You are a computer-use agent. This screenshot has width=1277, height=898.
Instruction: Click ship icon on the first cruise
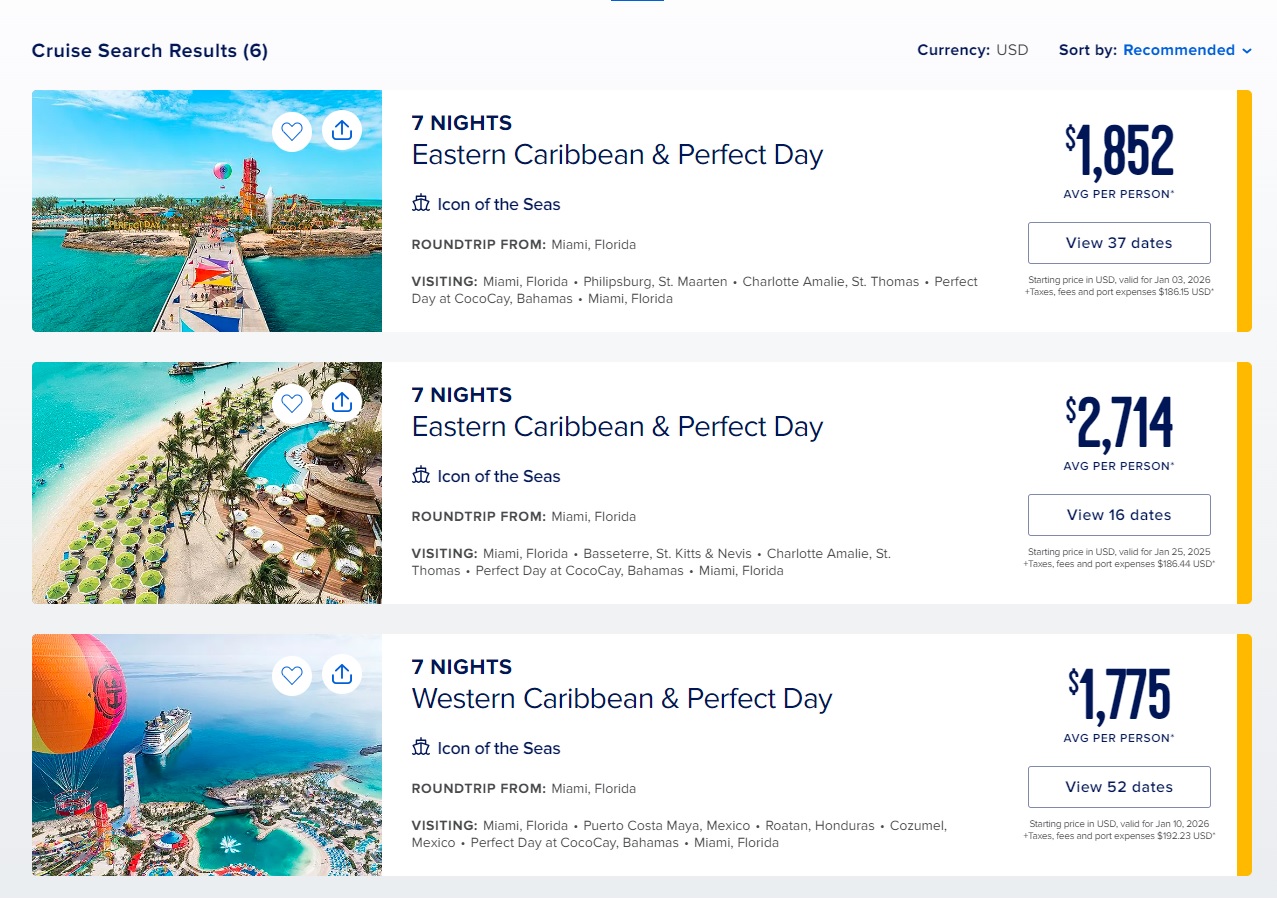pos(421,204)
